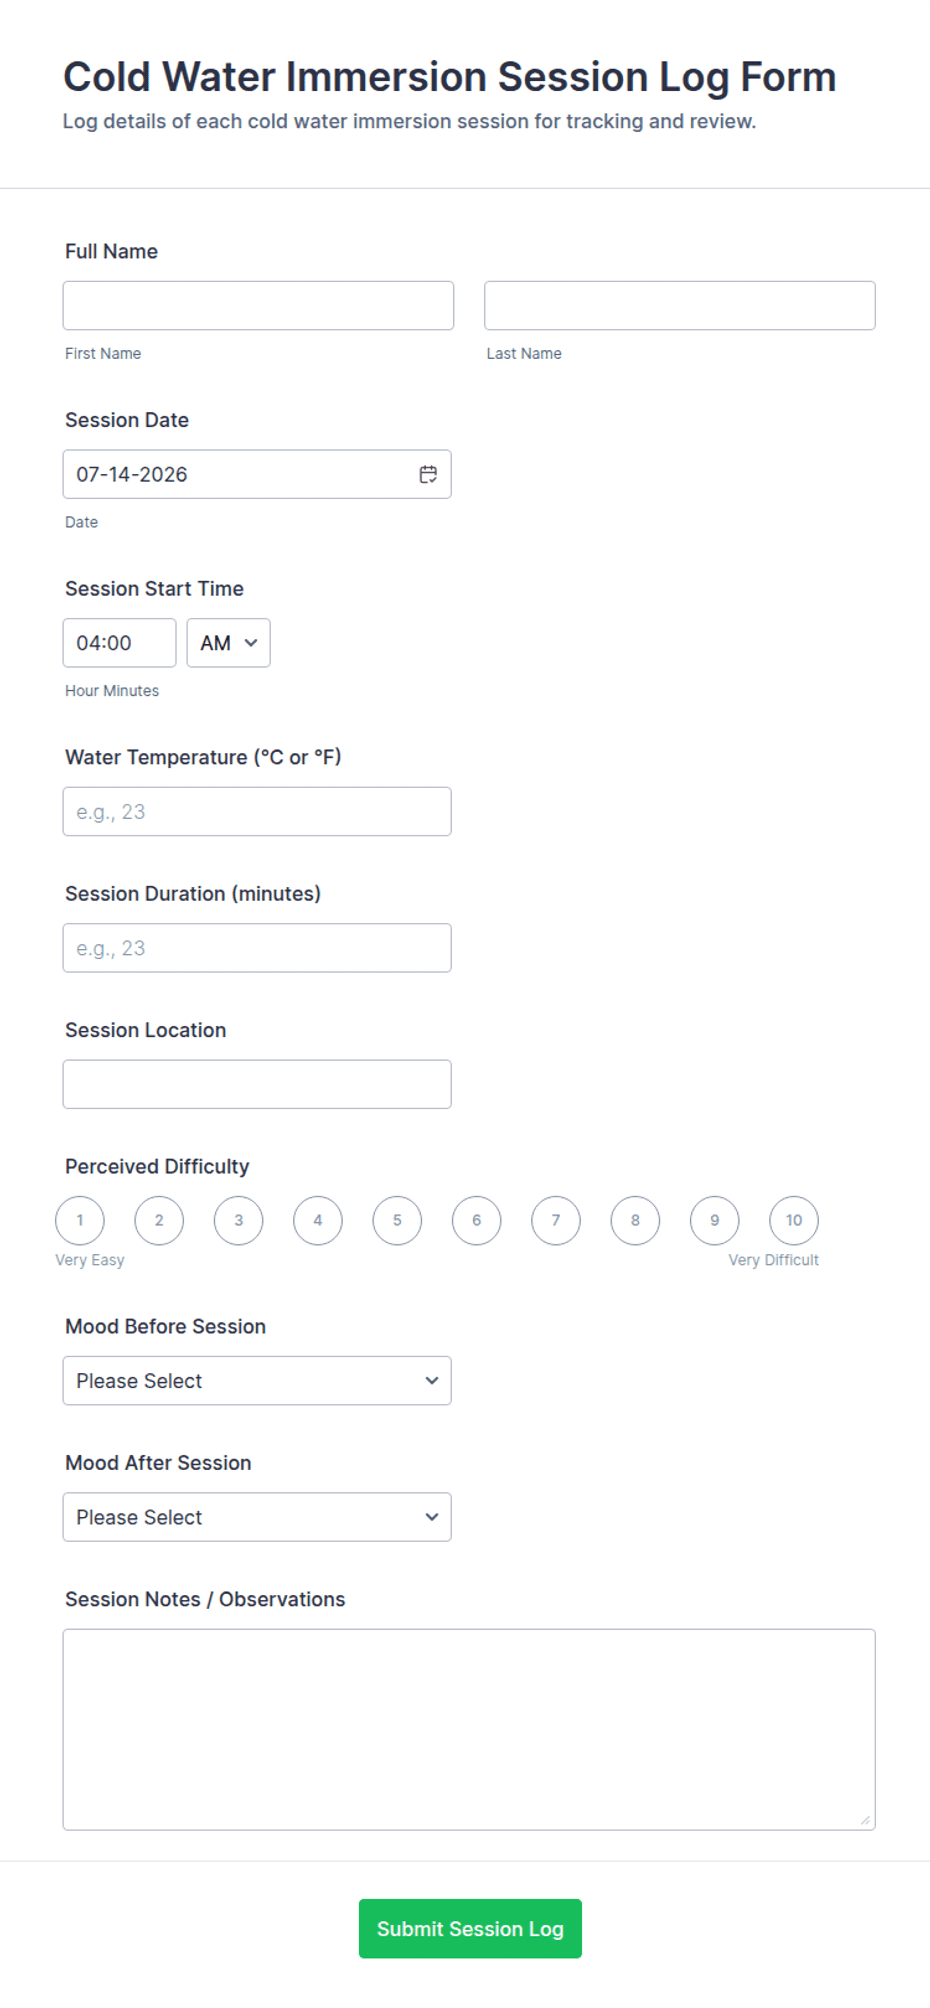
Task: Pick difficulty rating 8
Action: (635, 1220)
